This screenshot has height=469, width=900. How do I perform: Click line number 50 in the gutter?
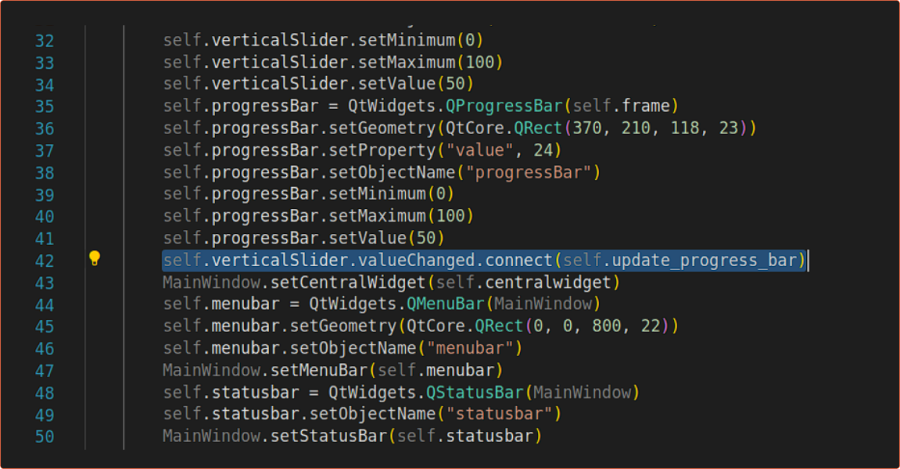(44, 436)
